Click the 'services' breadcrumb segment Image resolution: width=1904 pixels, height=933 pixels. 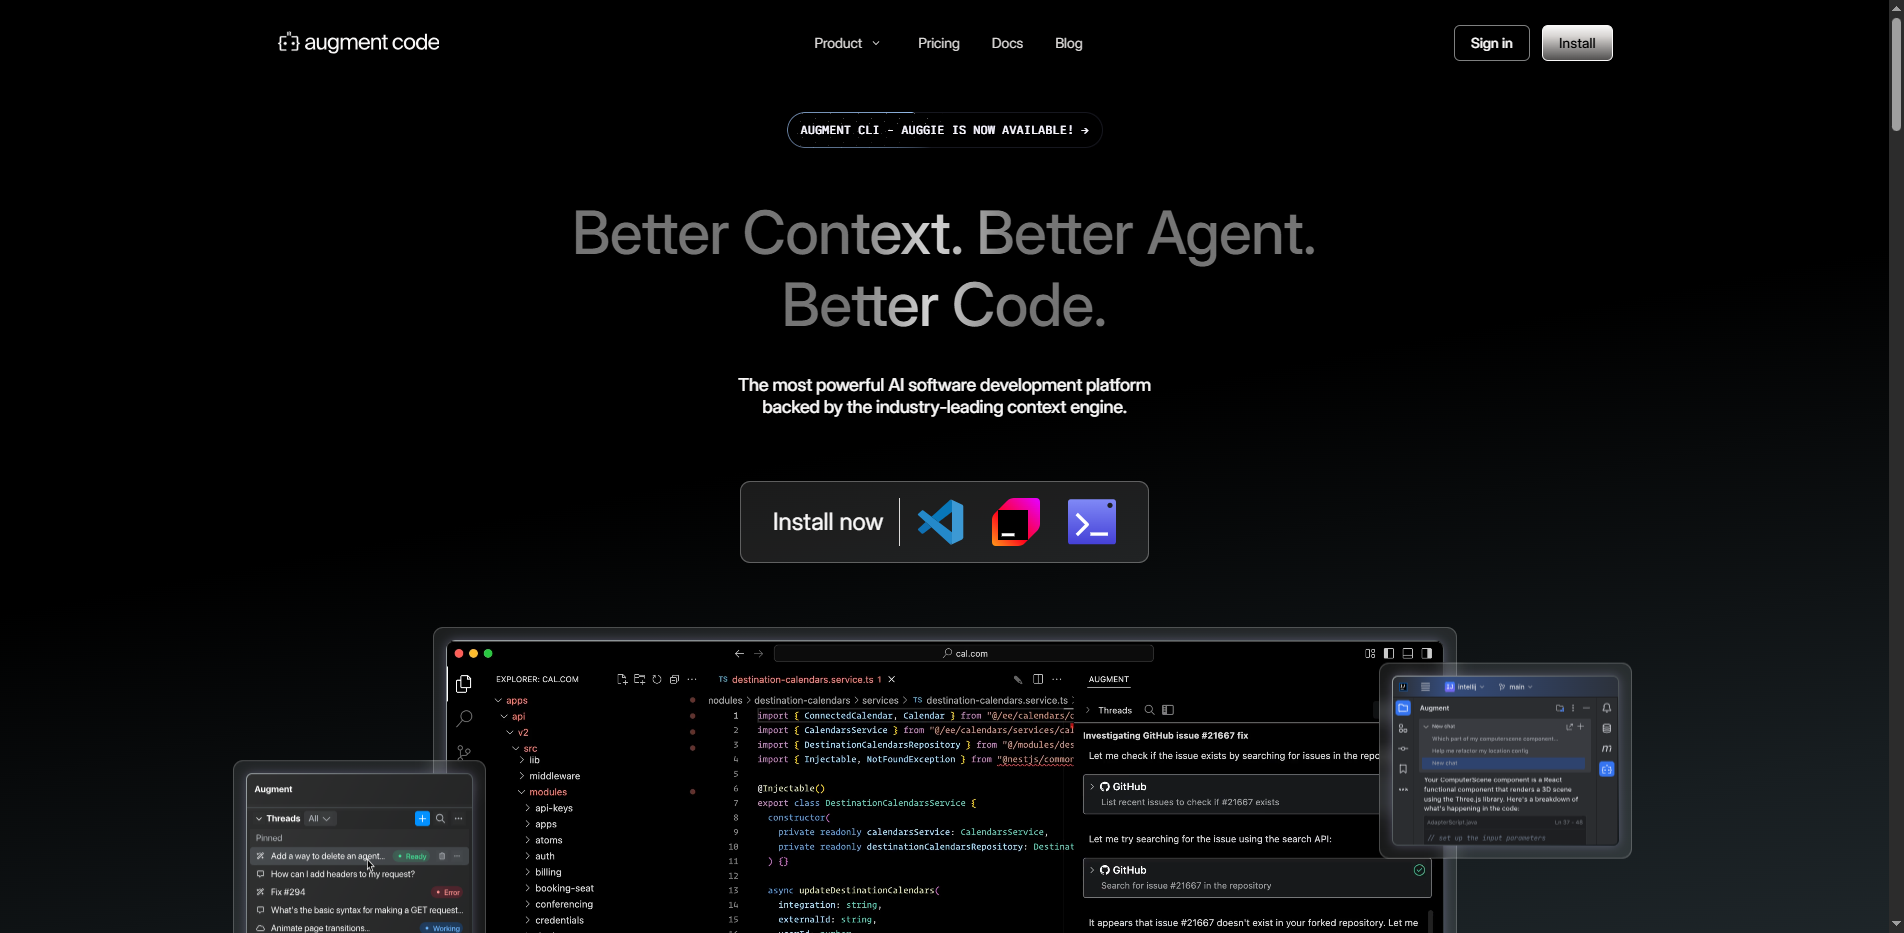click(881, 700)
